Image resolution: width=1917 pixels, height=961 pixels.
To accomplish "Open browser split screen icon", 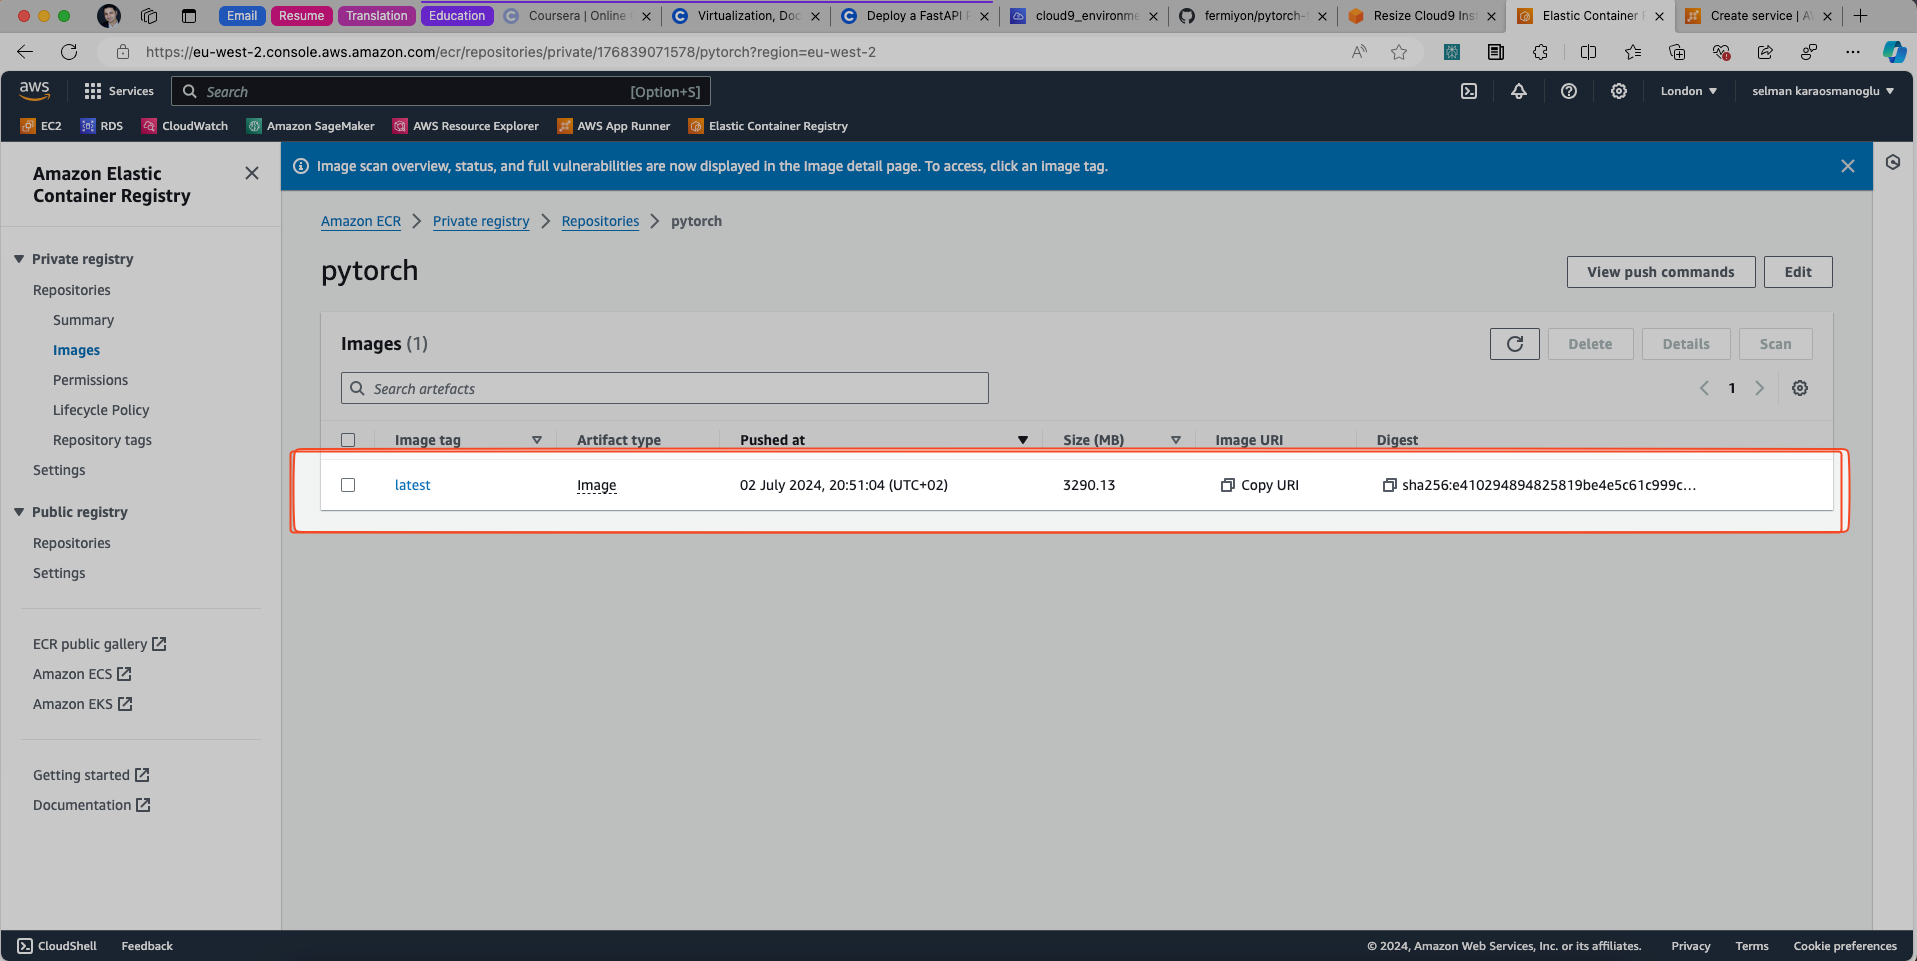I will pos(1588,52).
